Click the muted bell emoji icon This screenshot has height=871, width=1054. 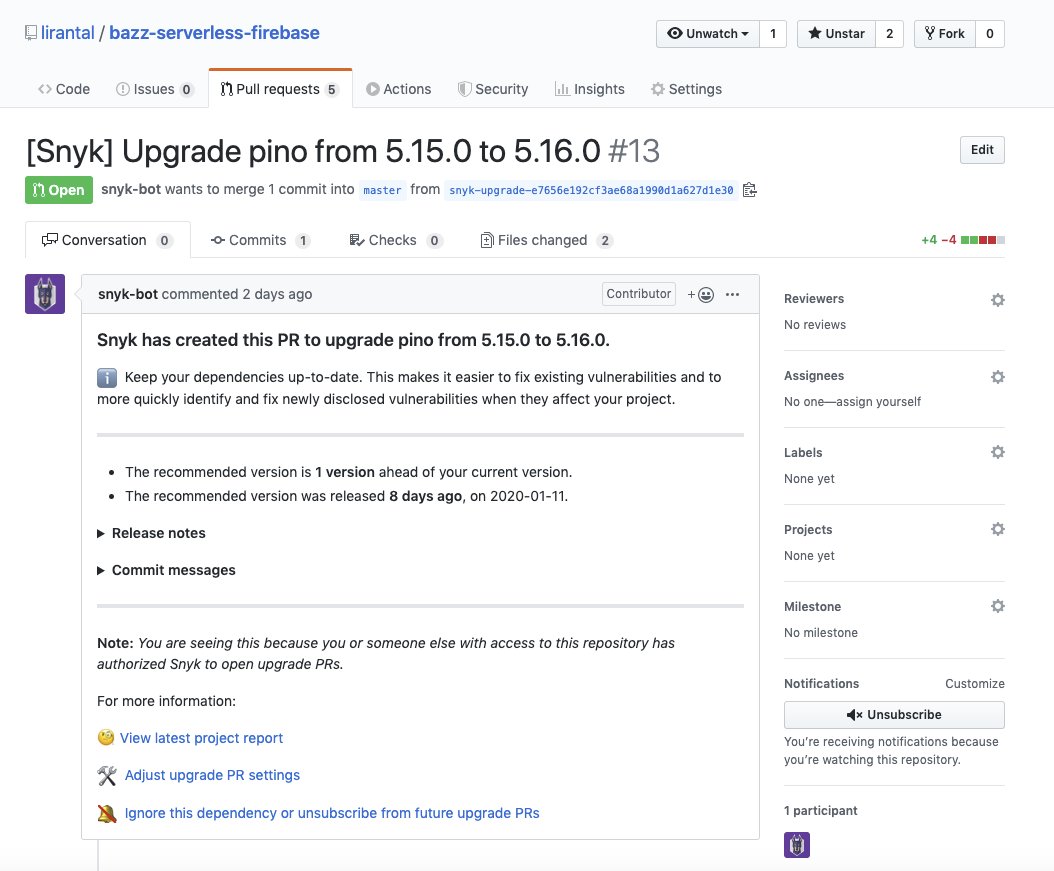click(x=107, y=813)
